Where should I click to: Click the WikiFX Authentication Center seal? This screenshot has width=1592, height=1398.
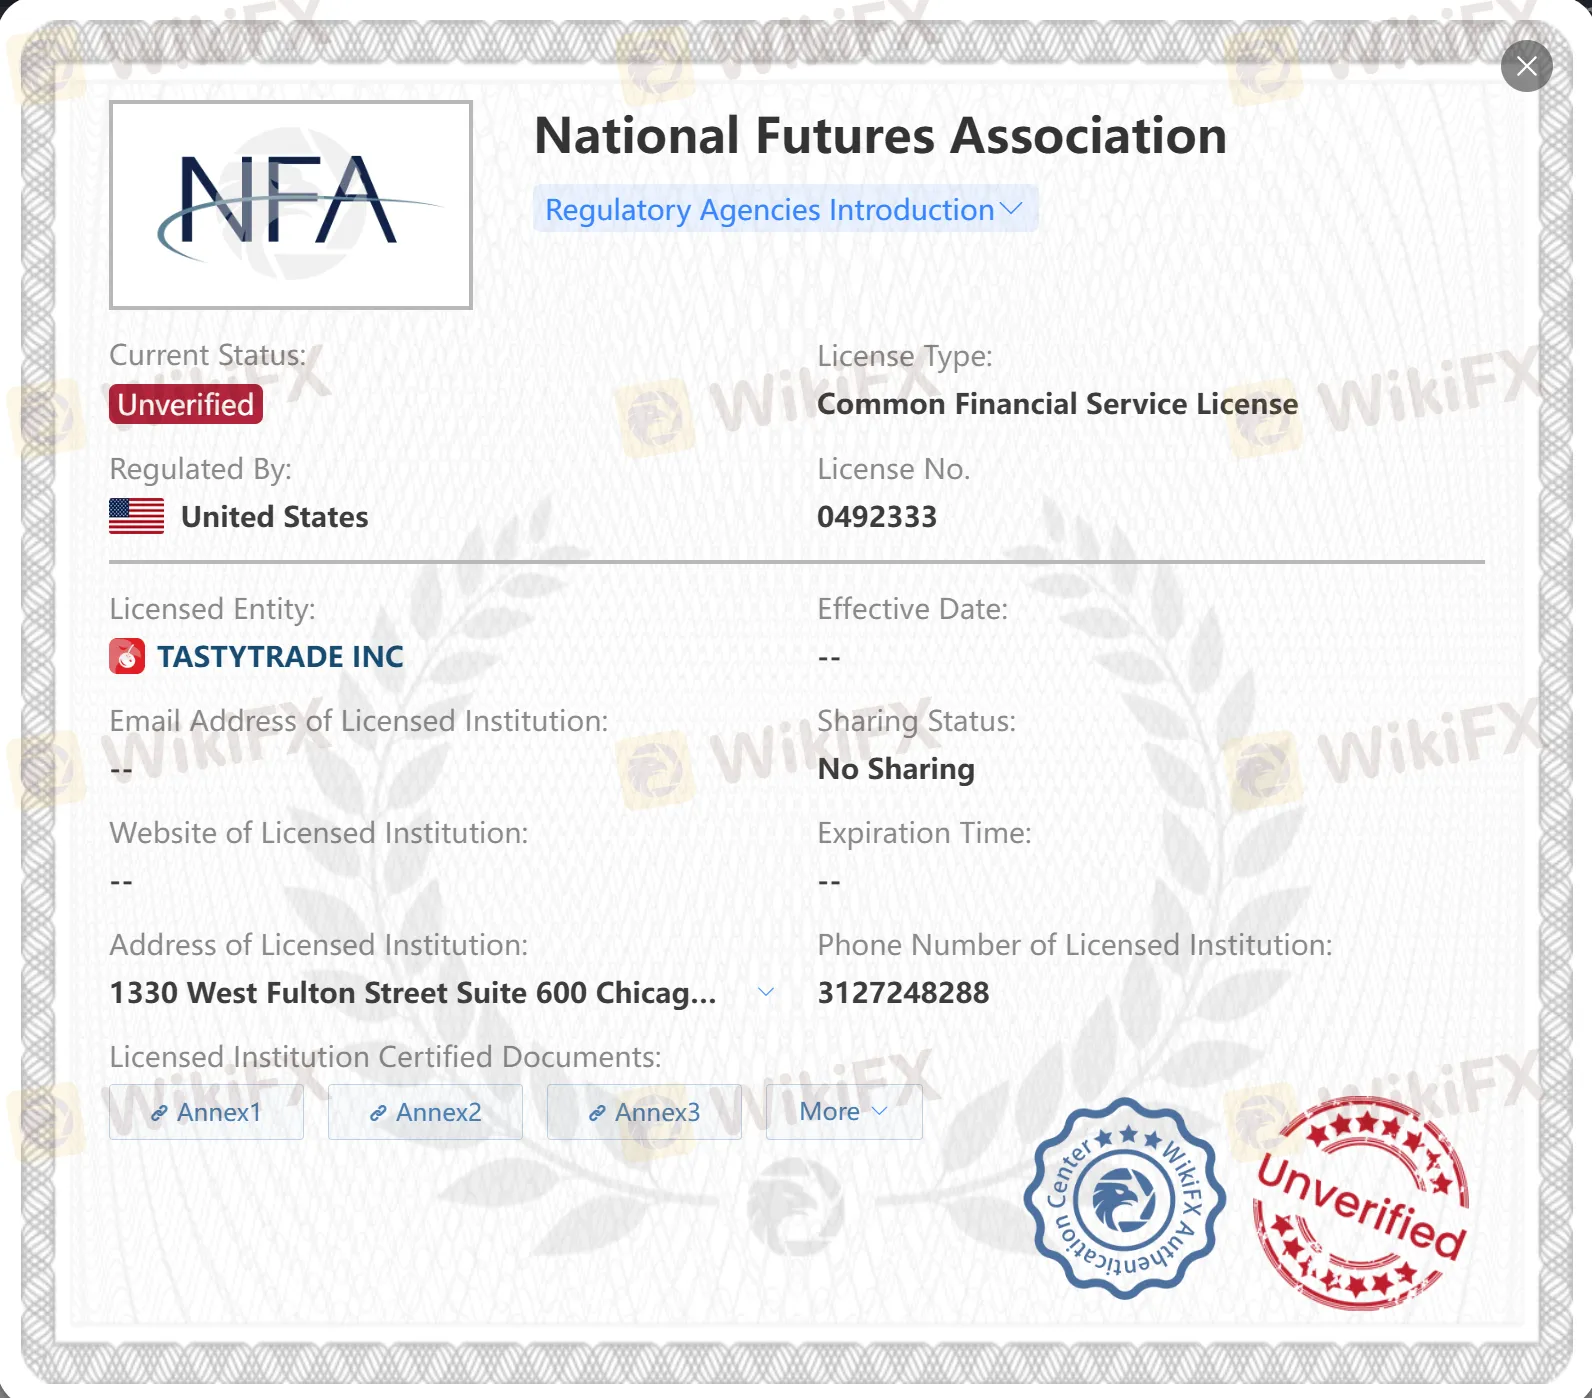click(1125, 1198)
